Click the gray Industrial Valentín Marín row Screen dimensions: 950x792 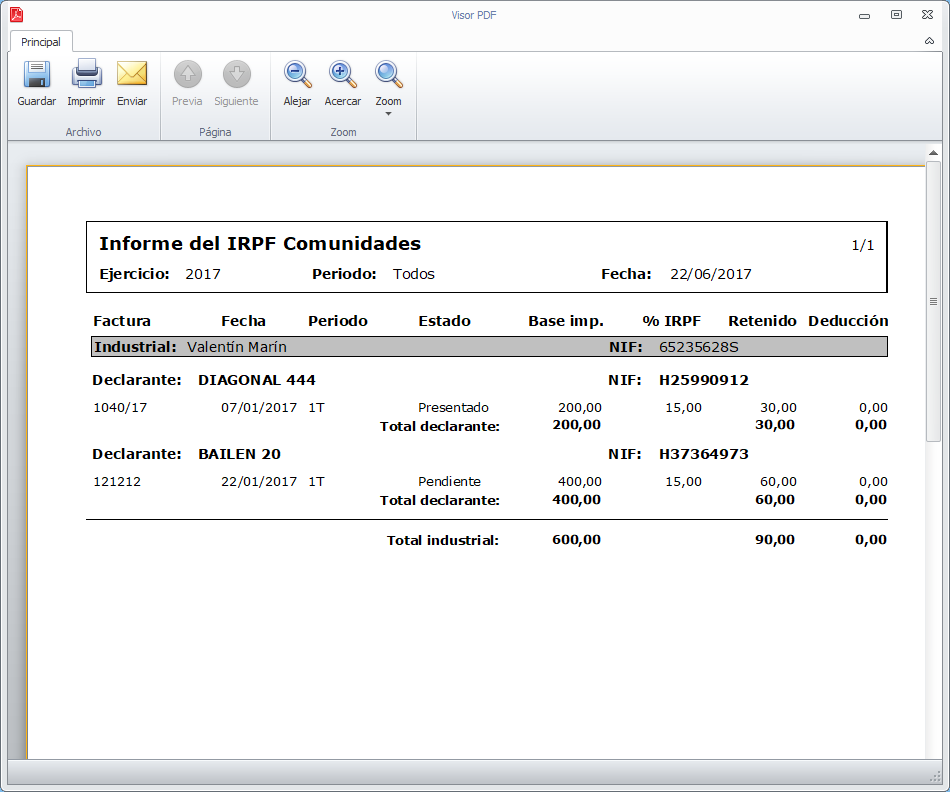pos(487,347)
